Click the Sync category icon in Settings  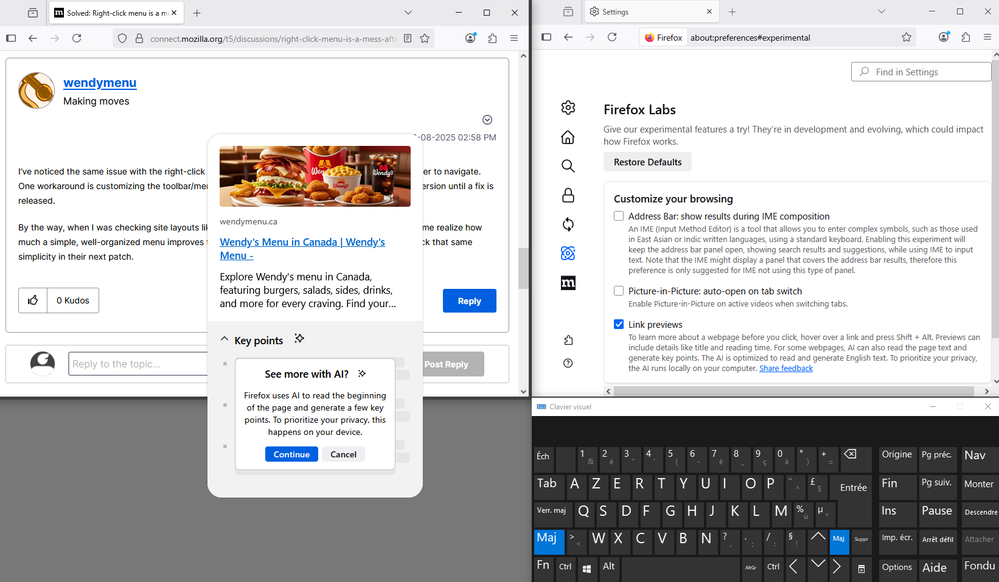[x=568, y=224]
